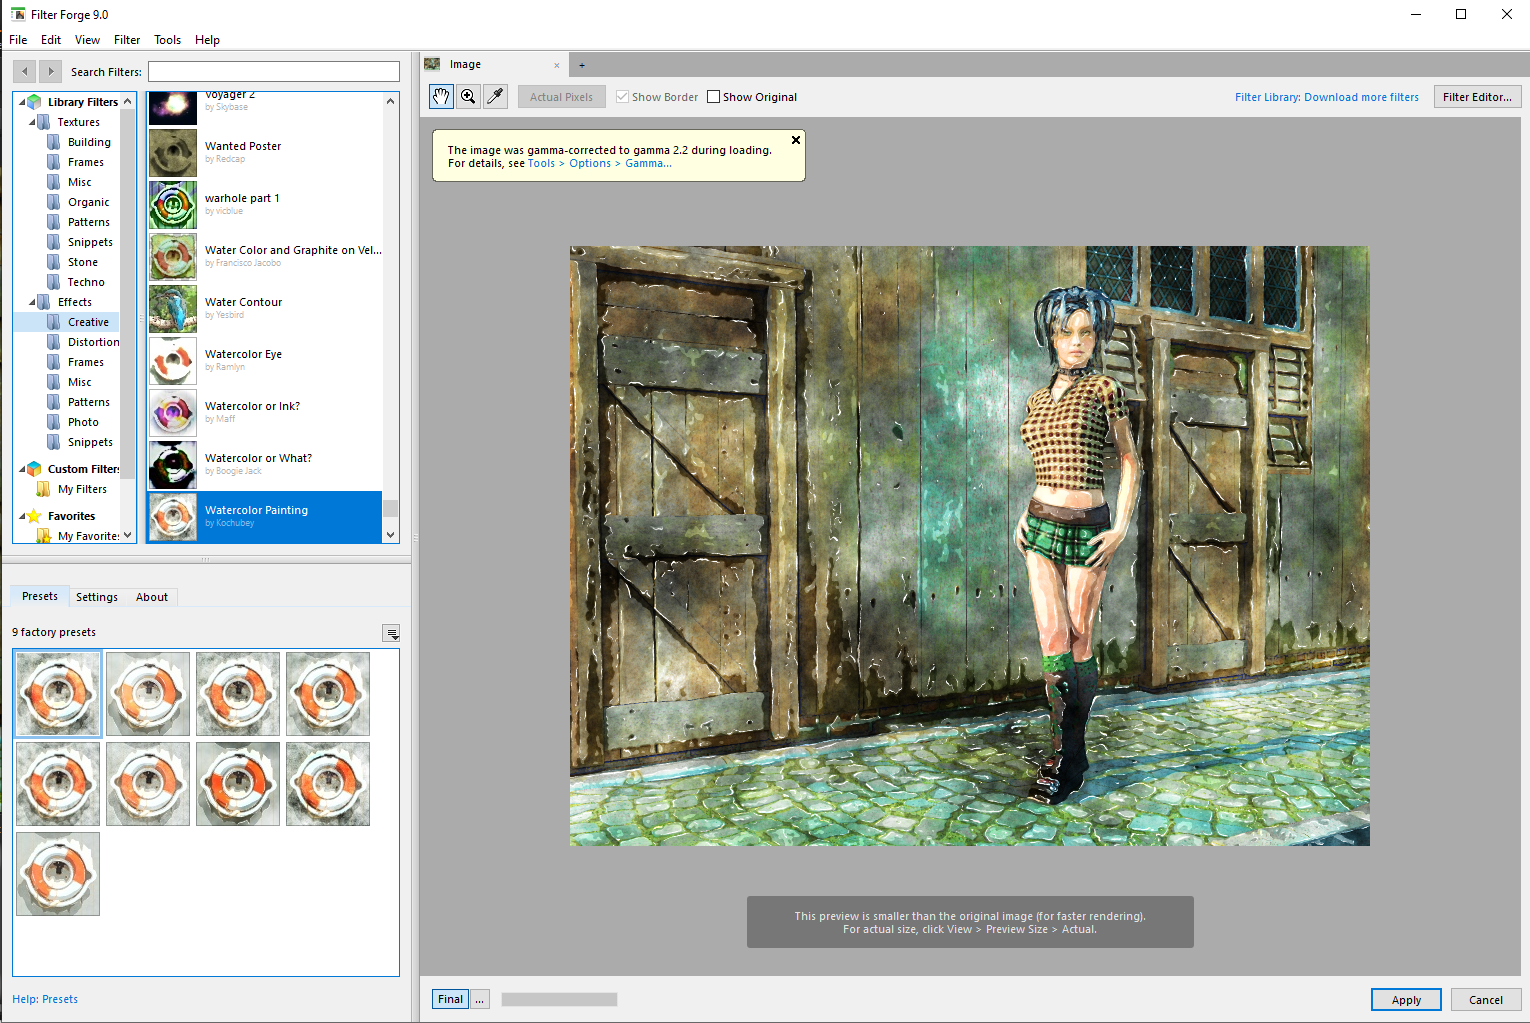Click the Techno folder icon
Screen dimensions: 1530x1023
54,282
